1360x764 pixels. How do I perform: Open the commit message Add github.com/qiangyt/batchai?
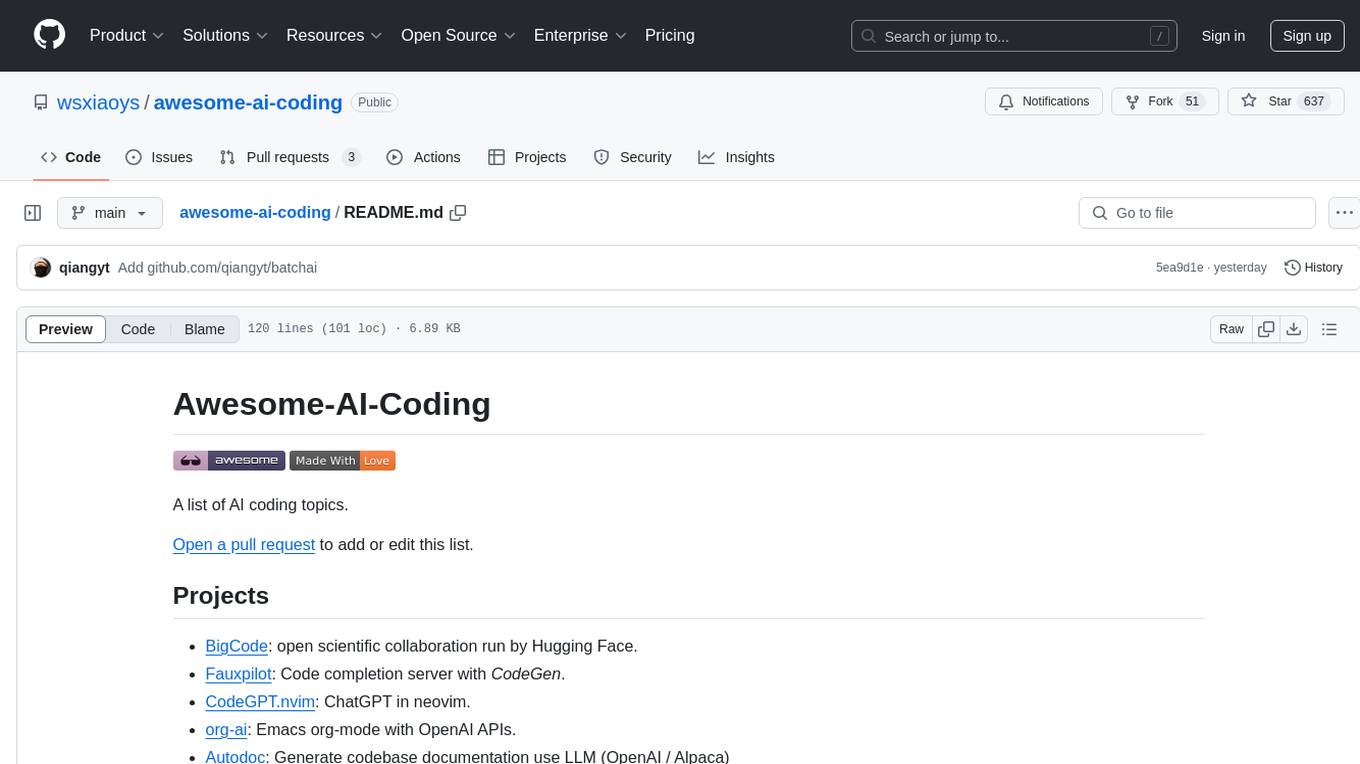coord(217,267)
